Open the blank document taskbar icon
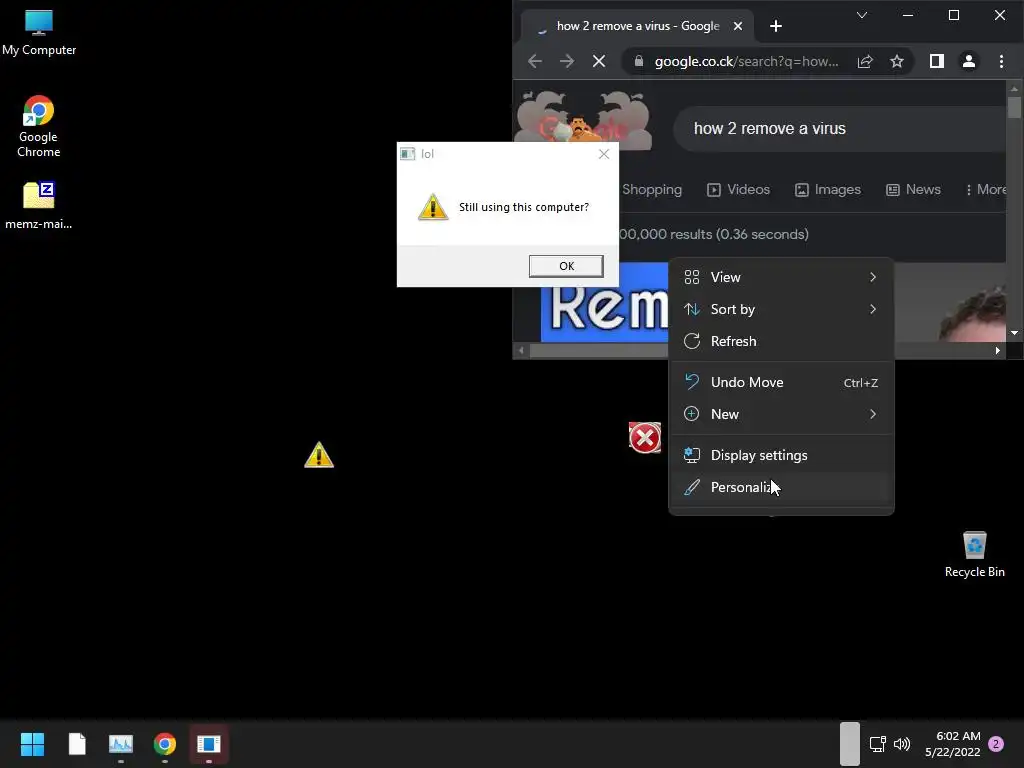The height and width of the screenshot is (768, 1024). point(77,744)
